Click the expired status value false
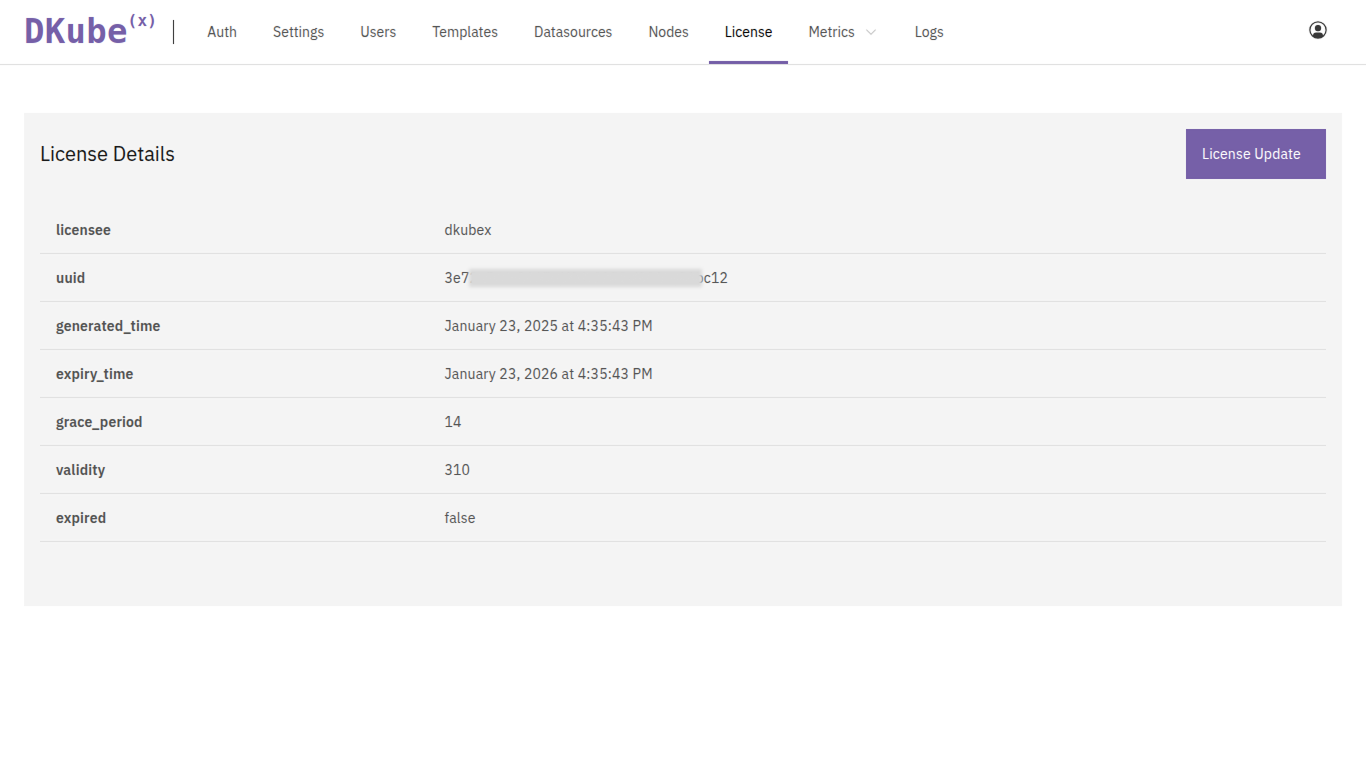The height and width of the screenshot is (768, 1366). 460,518
